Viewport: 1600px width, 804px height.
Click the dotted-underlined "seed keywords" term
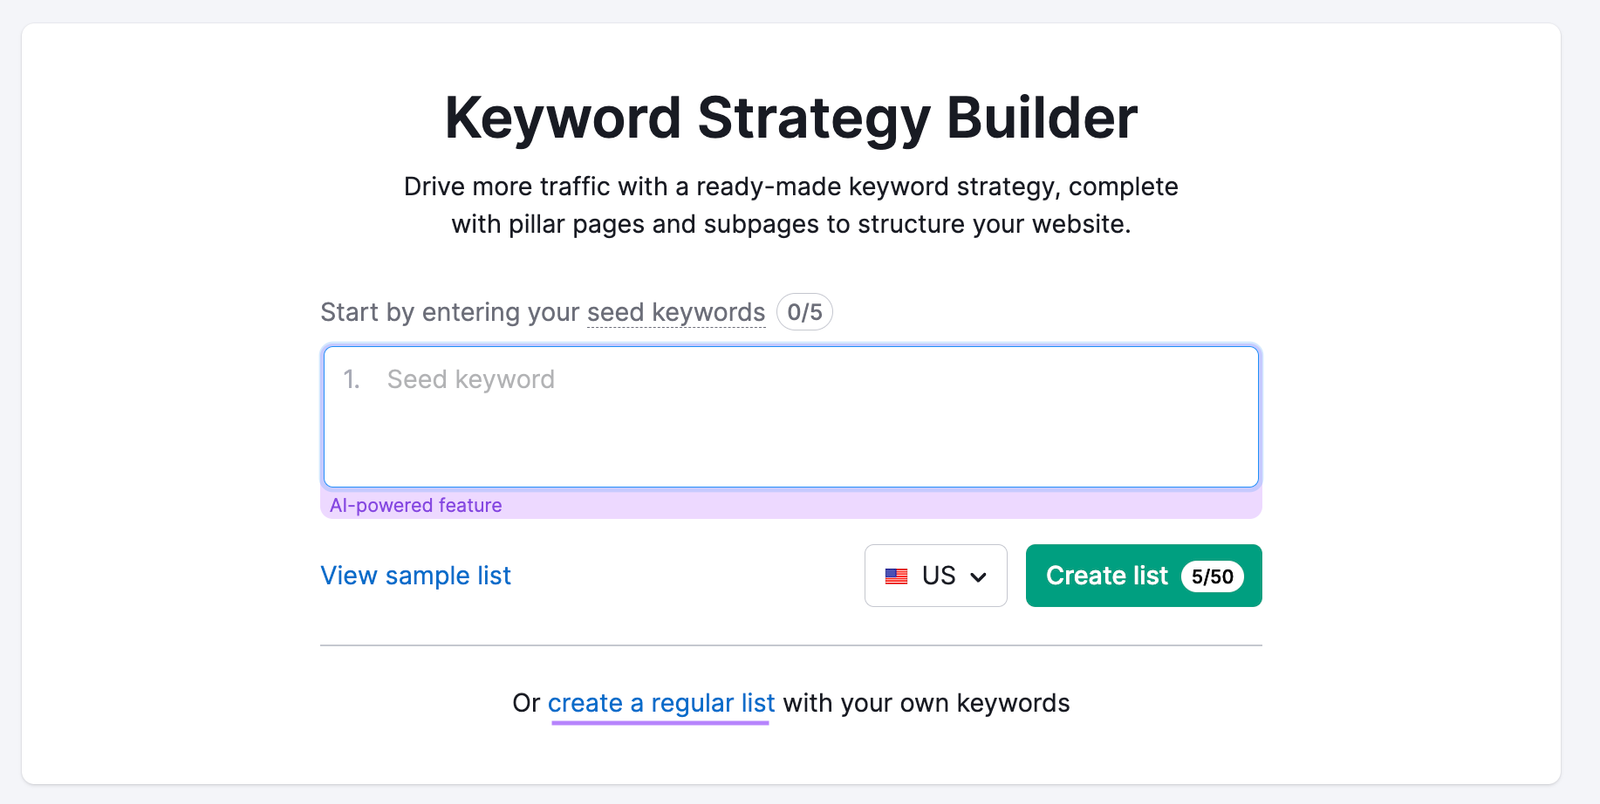tap(676, 313)
